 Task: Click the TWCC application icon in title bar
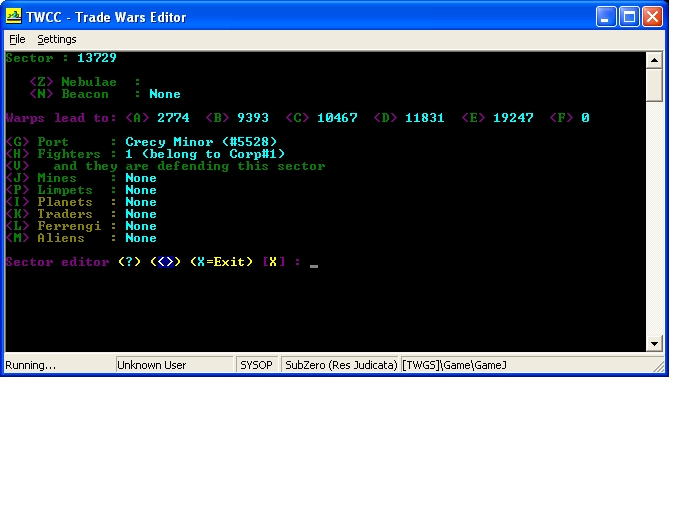(x=13, y=17)
